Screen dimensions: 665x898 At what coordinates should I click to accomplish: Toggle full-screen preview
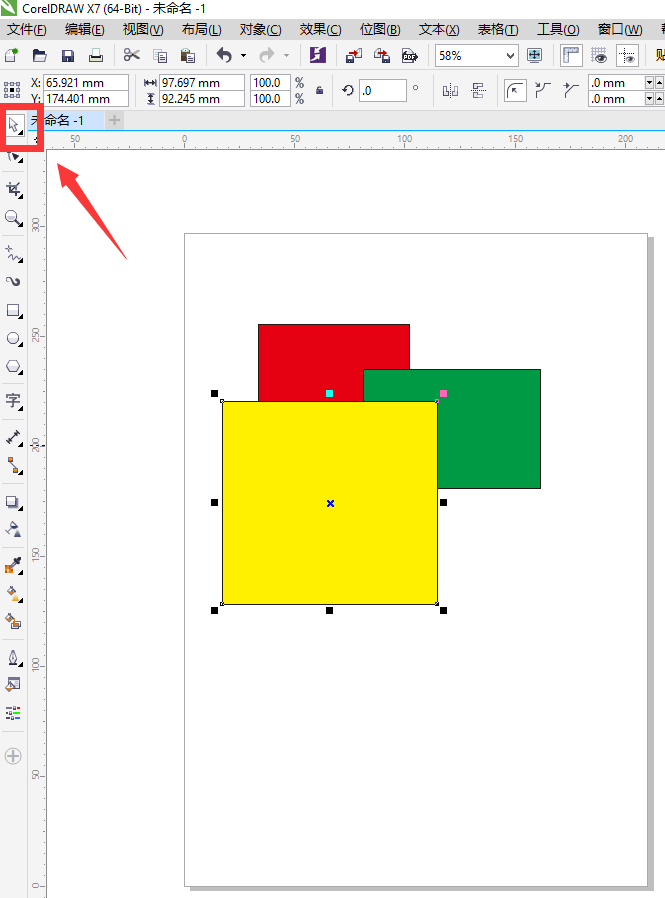pyautogui.click(x=534, y=56)
